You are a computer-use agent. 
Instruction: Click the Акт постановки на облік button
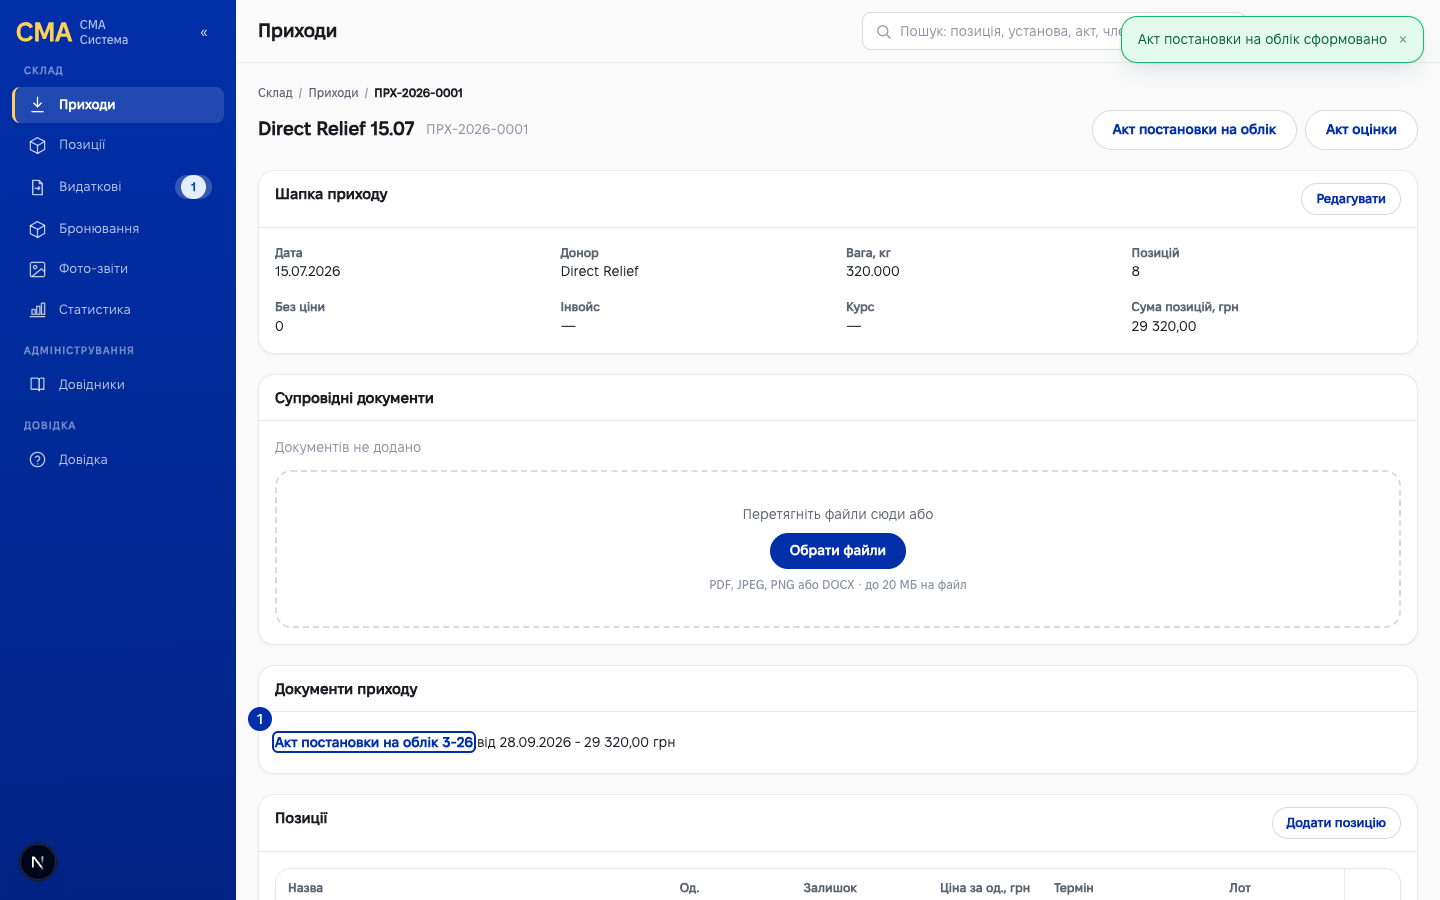[1194, 130]
